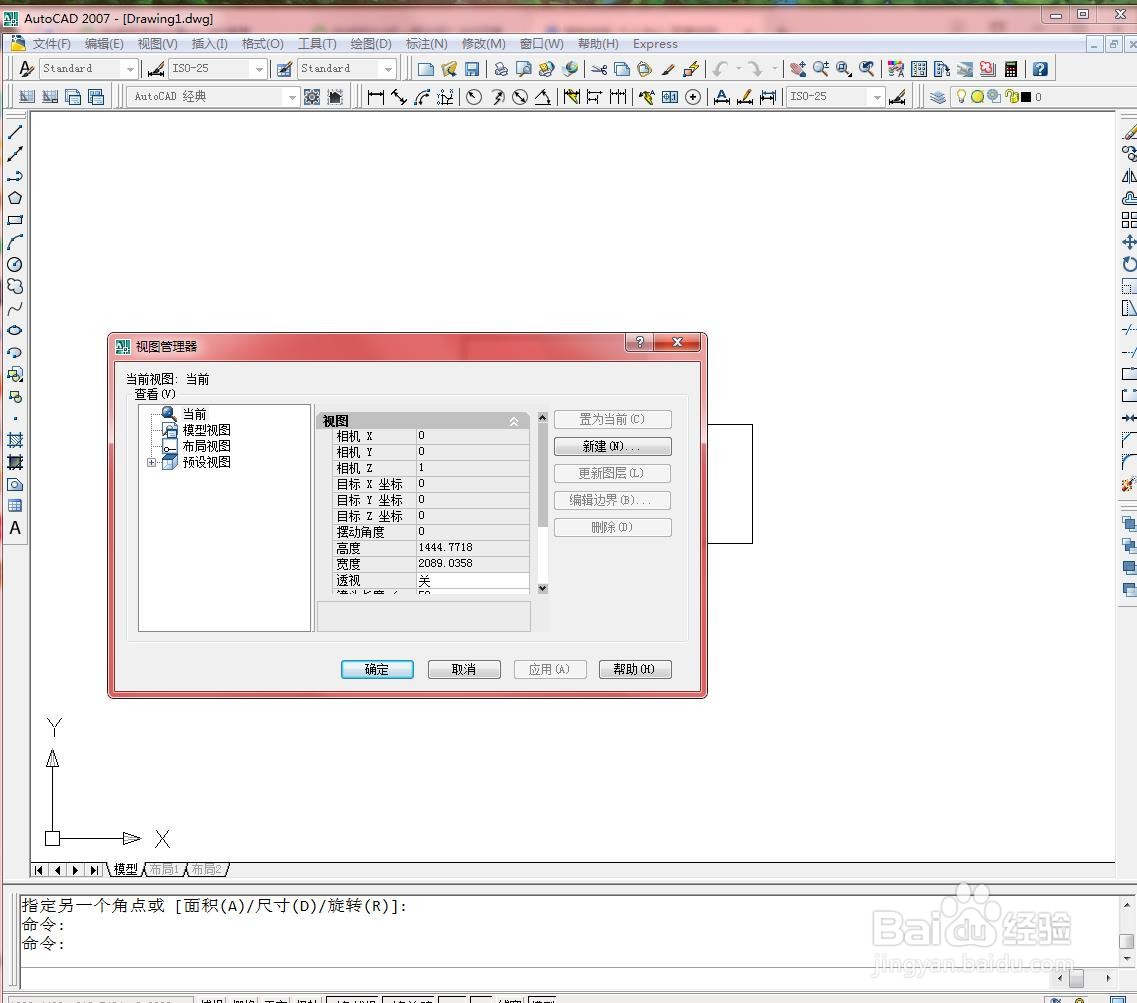Select the Radius dimension tool

click(x=474, y=96)
